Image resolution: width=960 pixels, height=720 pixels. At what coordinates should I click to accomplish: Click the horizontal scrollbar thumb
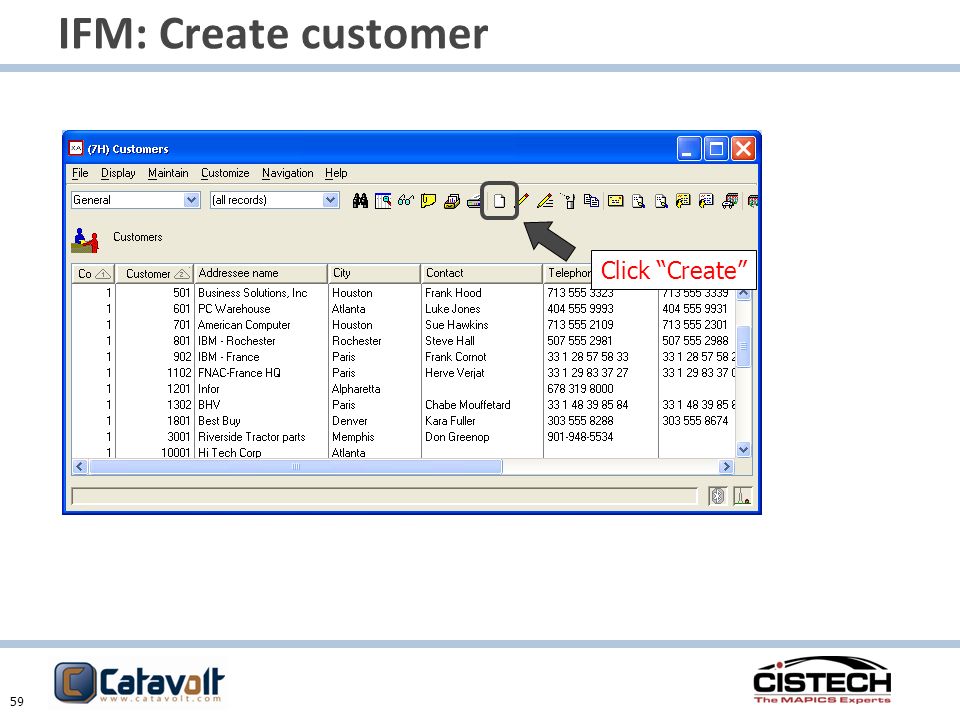(296, 467)
